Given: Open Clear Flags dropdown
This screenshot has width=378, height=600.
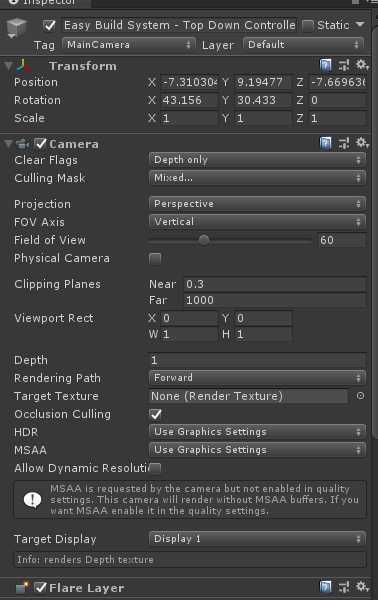Looking at the screenshot, I should point(257,160).
